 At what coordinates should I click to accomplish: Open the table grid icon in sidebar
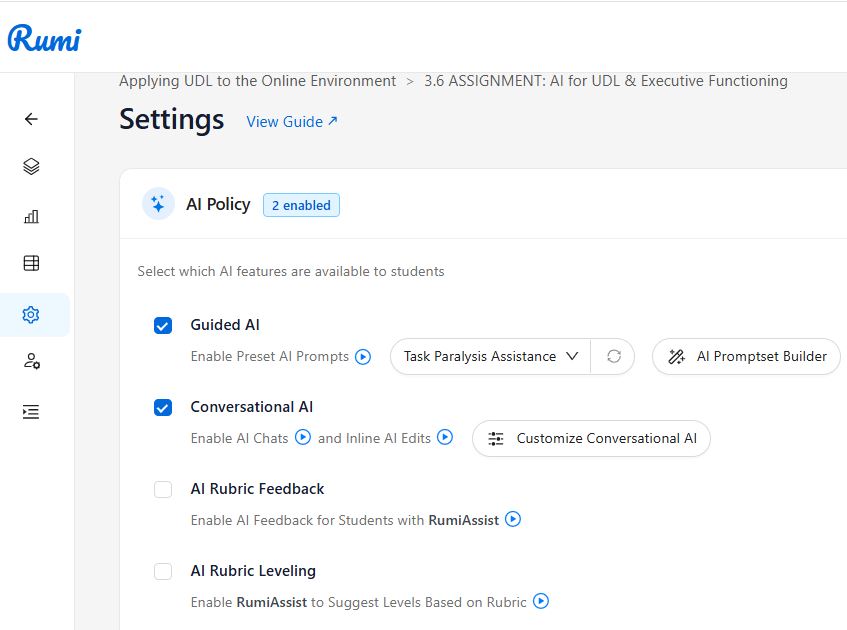point(31,263)
